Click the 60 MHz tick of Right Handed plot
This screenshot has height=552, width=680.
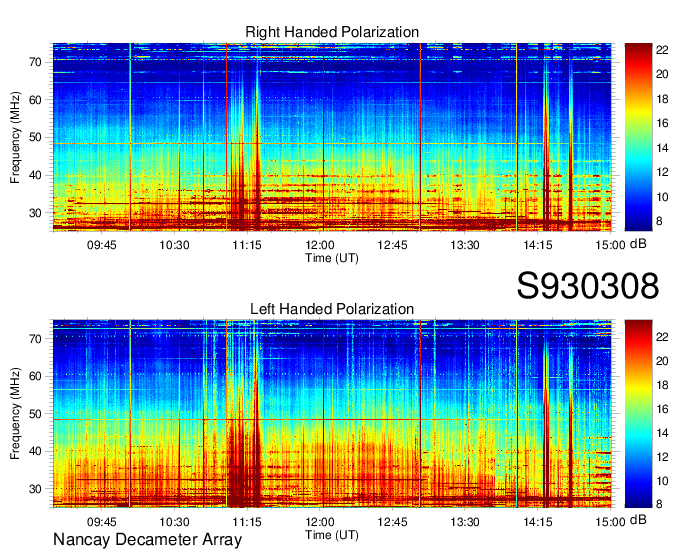click(x=36, y=100)
